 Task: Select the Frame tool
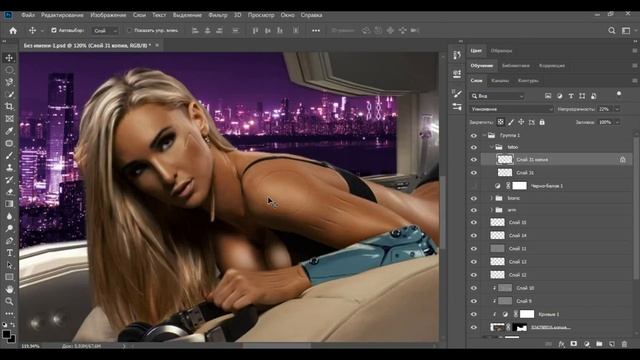coord(9,119)
